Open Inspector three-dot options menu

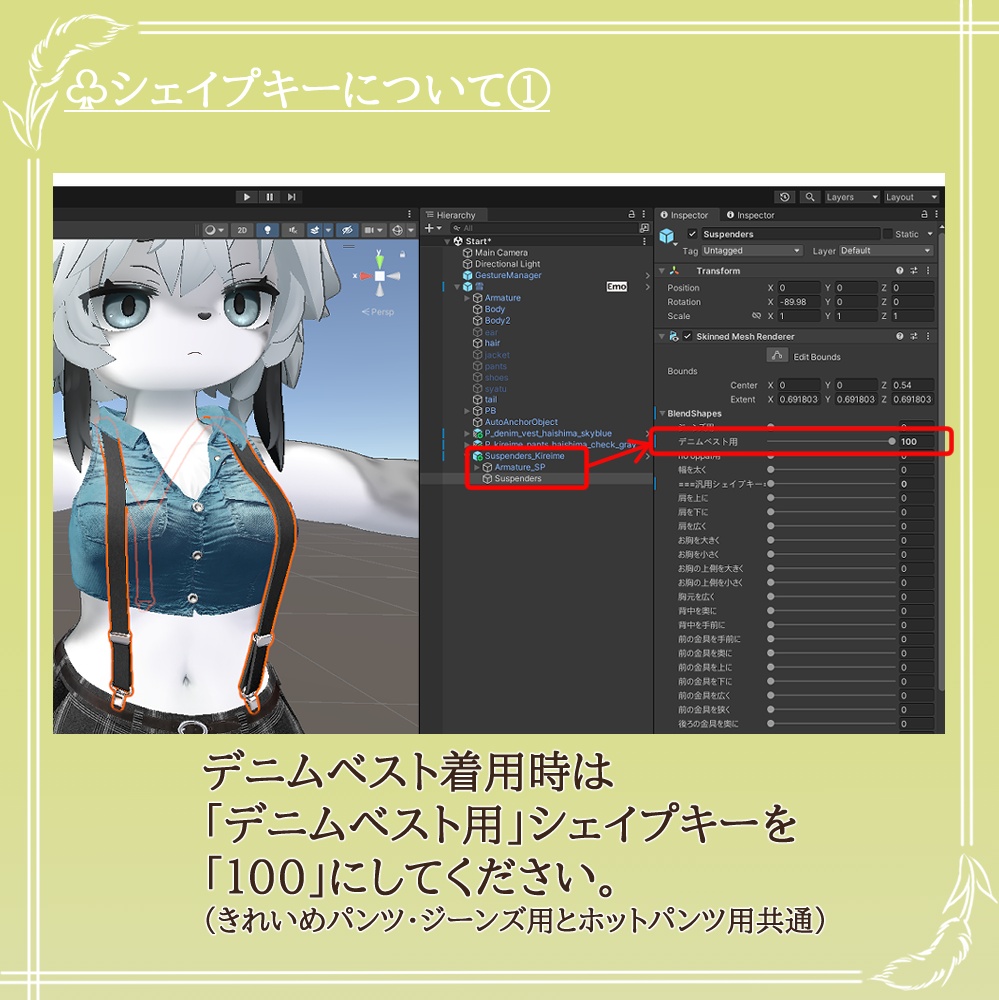936,214
